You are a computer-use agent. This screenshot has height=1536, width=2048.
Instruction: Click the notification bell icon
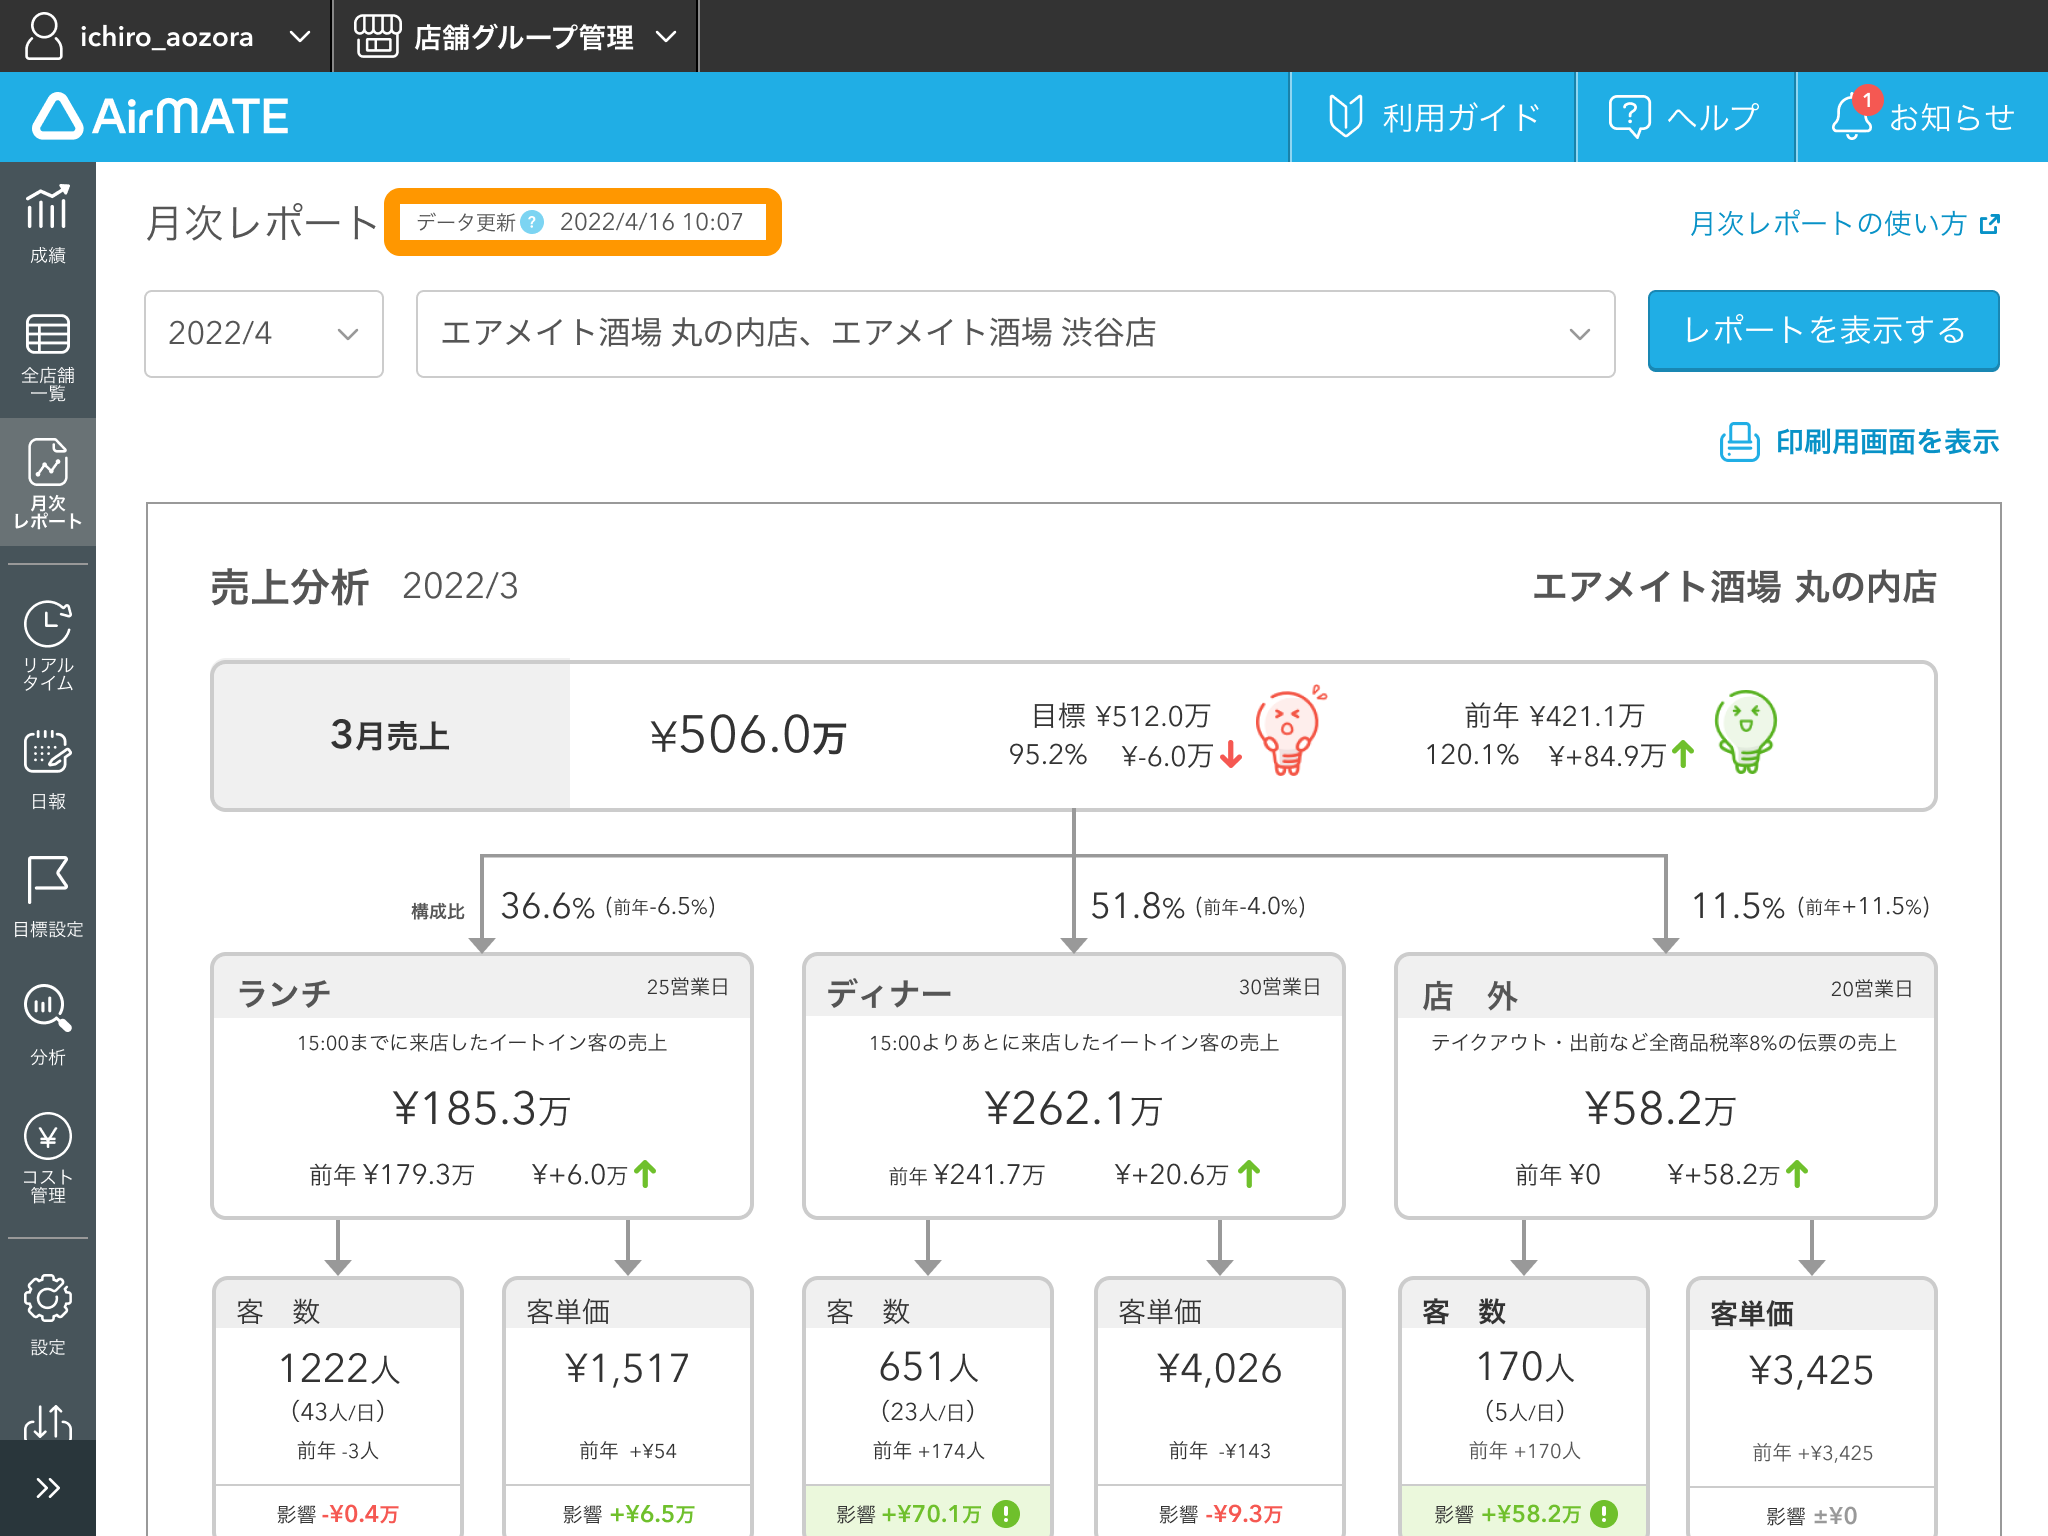pyautogui.click(x=1851, y=118)
